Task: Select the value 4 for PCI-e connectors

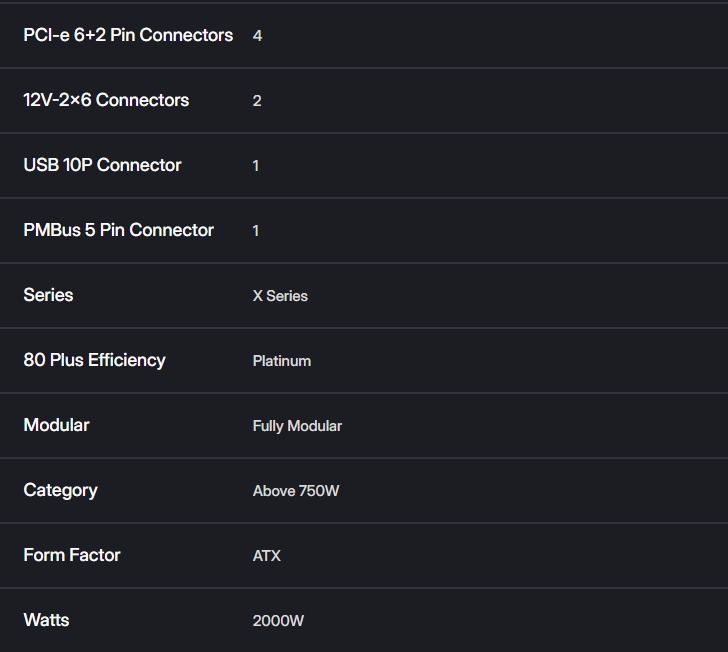Action: coord(257,36)
